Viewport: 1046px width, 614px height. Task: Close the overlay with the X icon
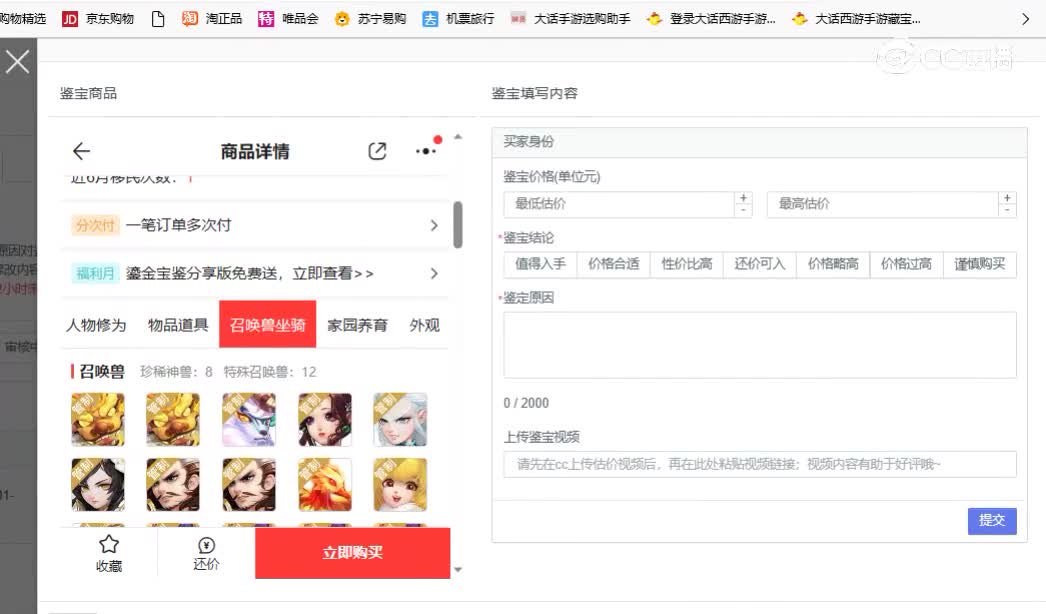18,62
